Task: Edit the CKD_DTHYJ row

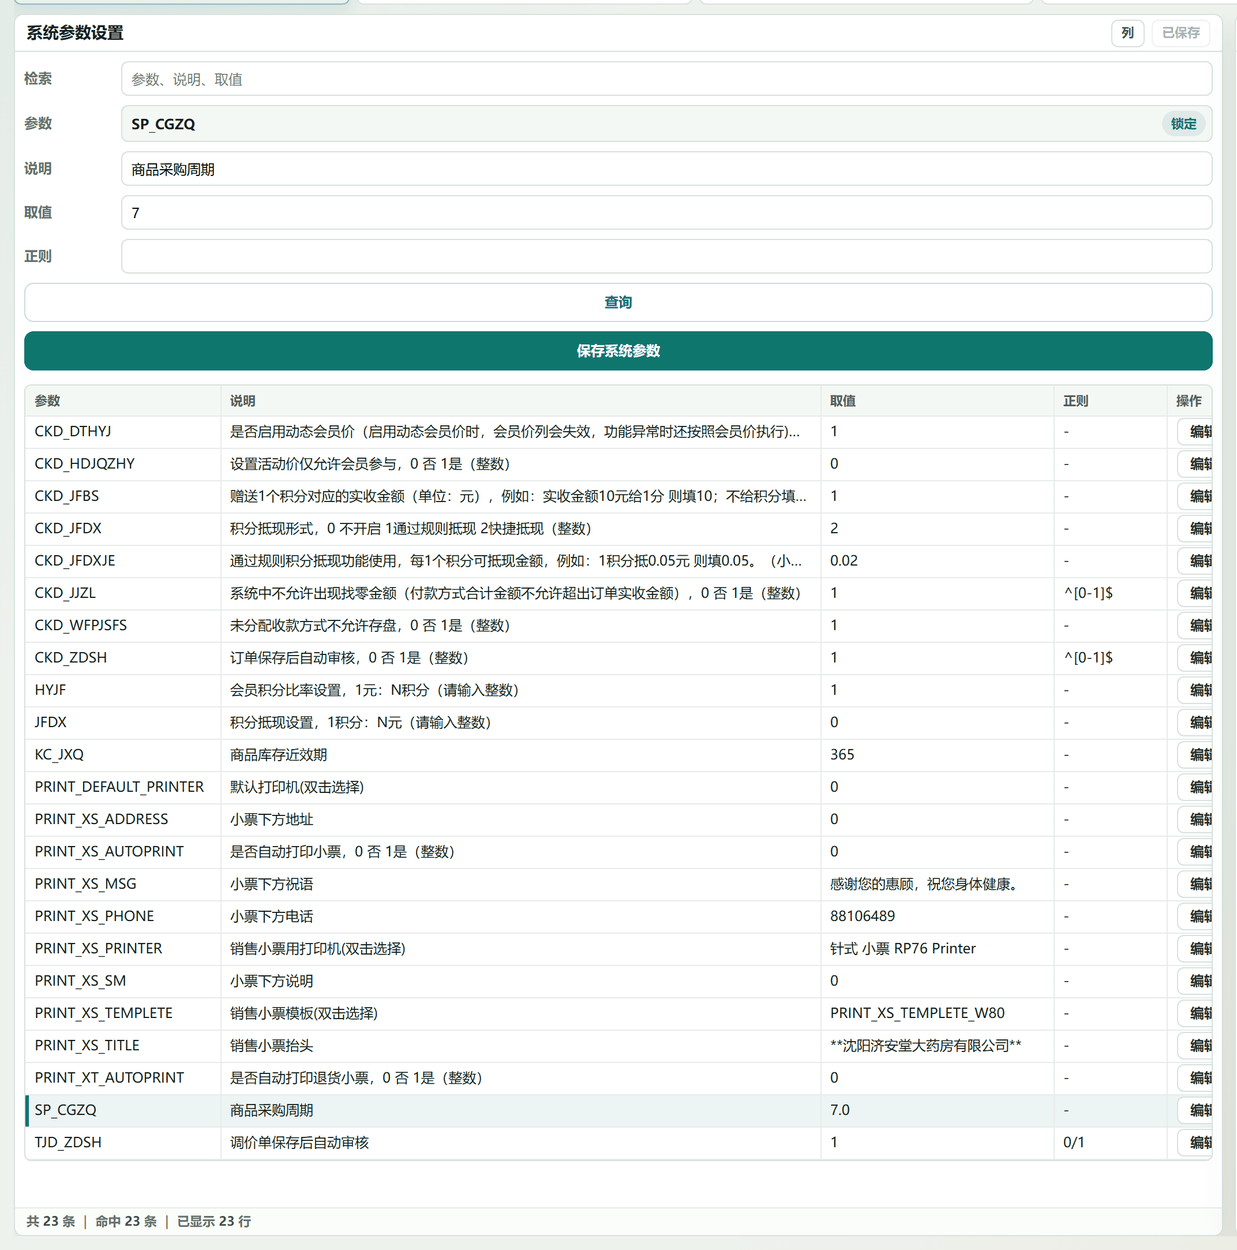Action: coord(1195,432)
